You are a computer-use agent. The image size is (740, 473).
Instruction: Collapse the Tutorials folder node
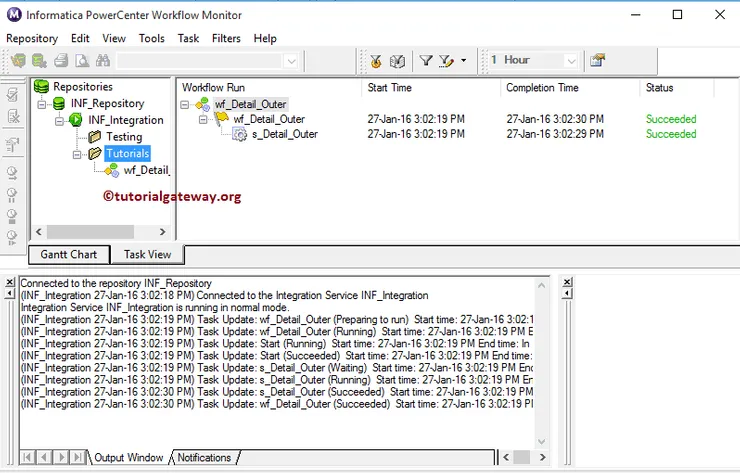(77, 154)
